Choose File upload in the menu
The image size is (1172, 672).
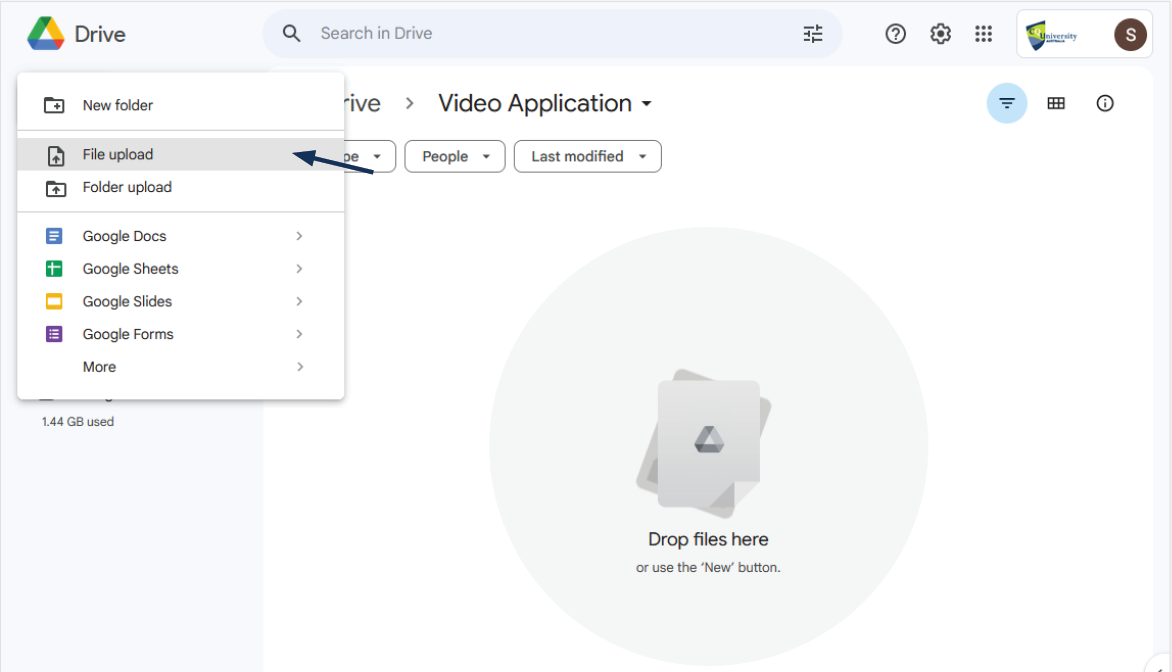[x=118, y=154]
